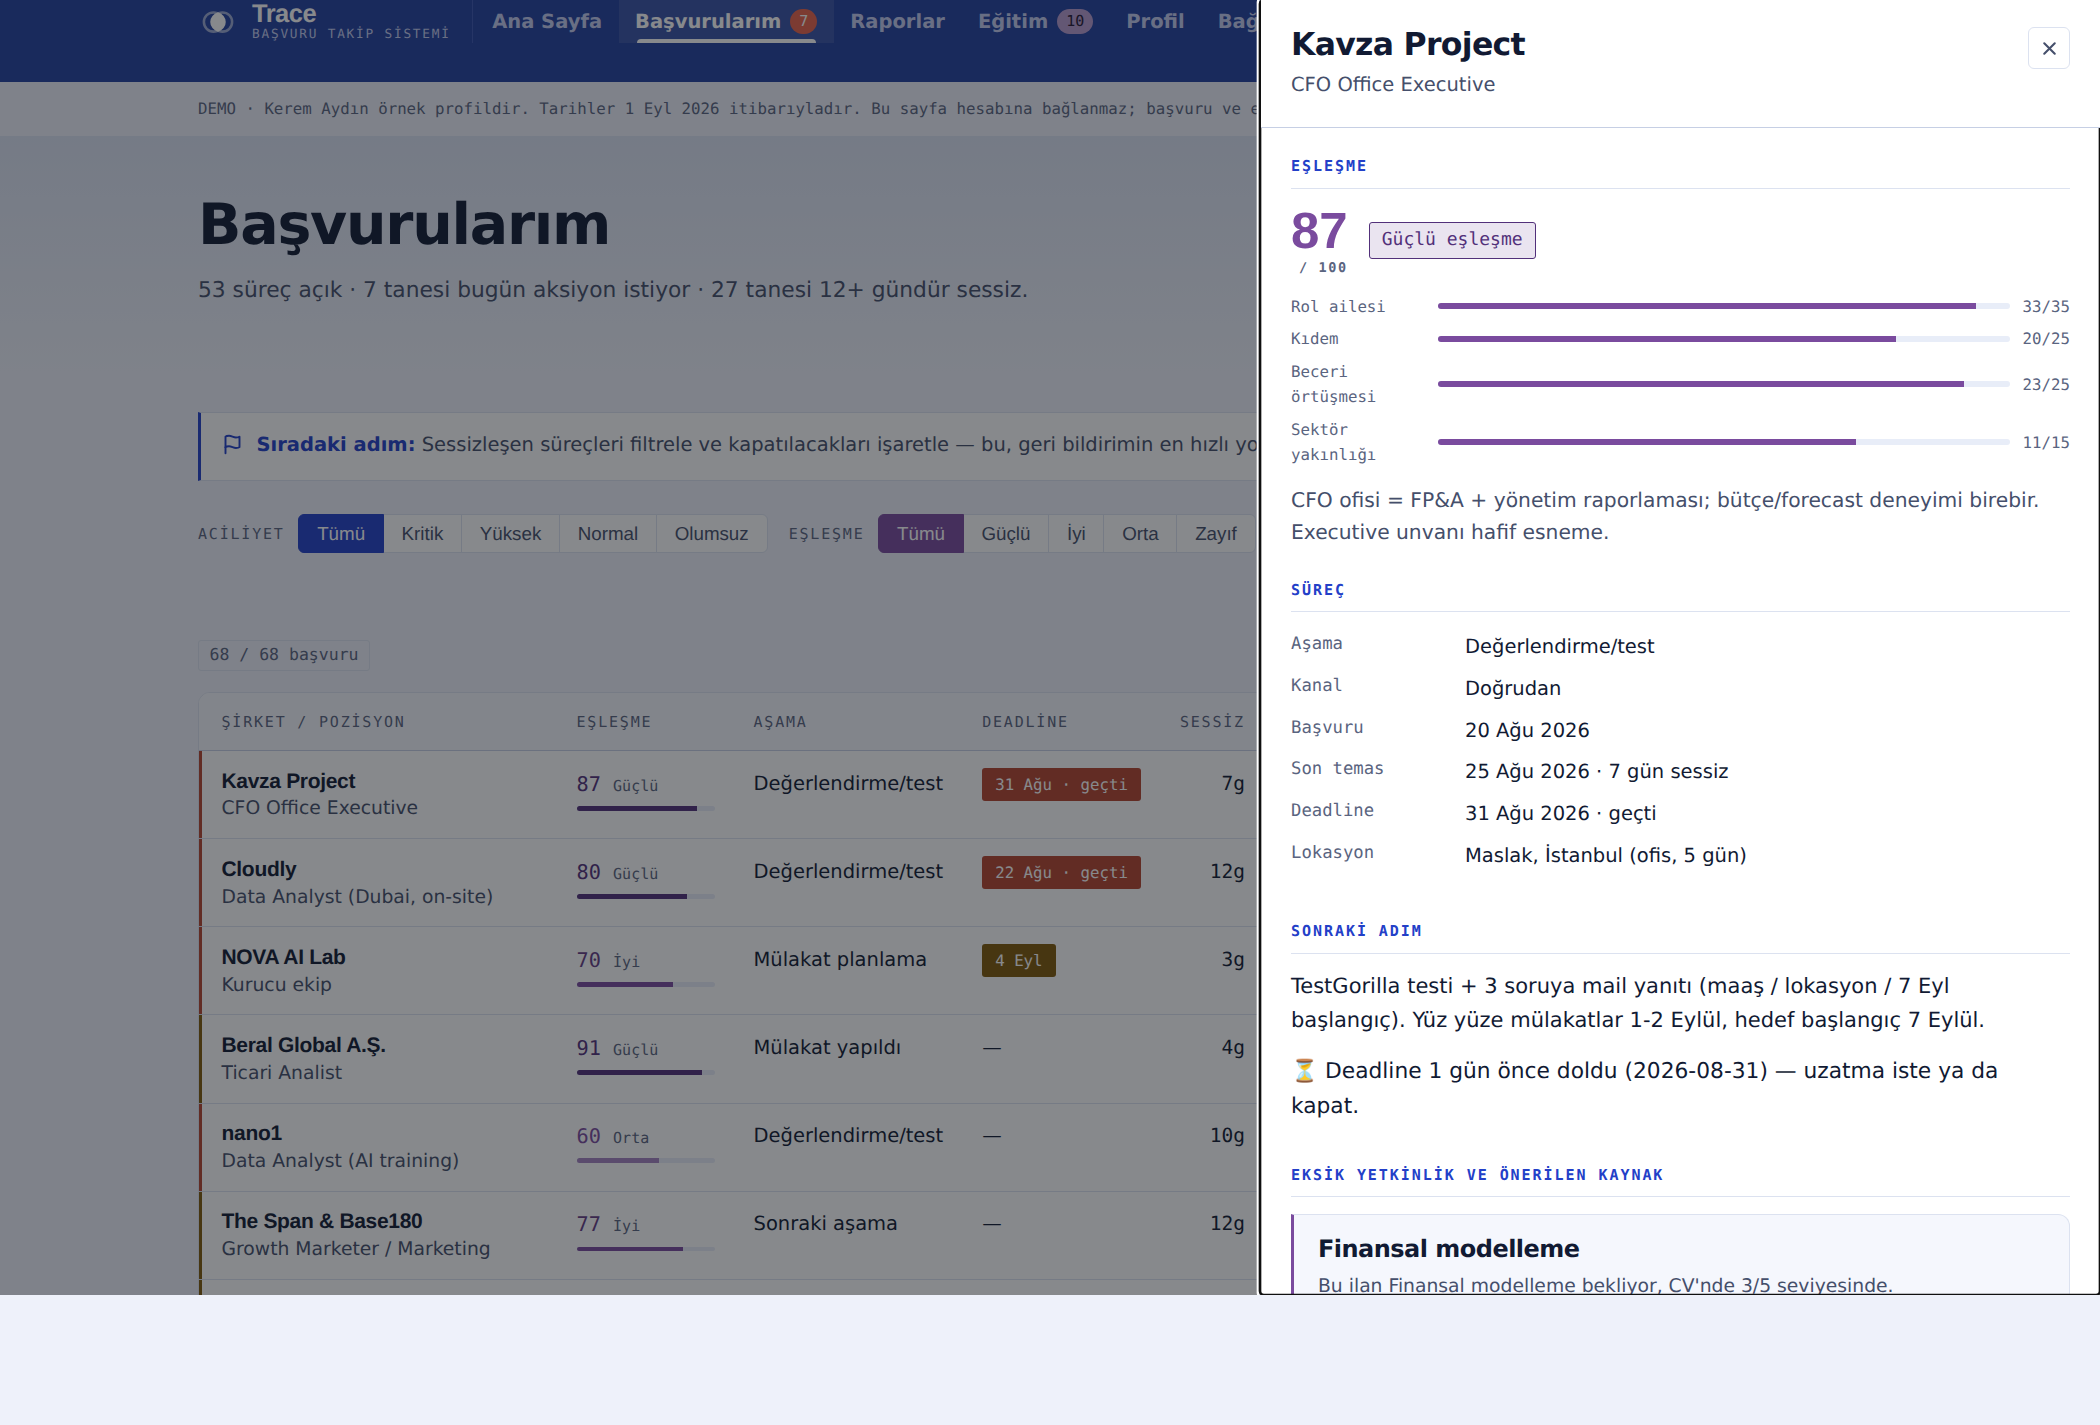Screen dimensions: 2100x1425
Task: Close the Kavza Project detail panel
Action: (2048, 48)
